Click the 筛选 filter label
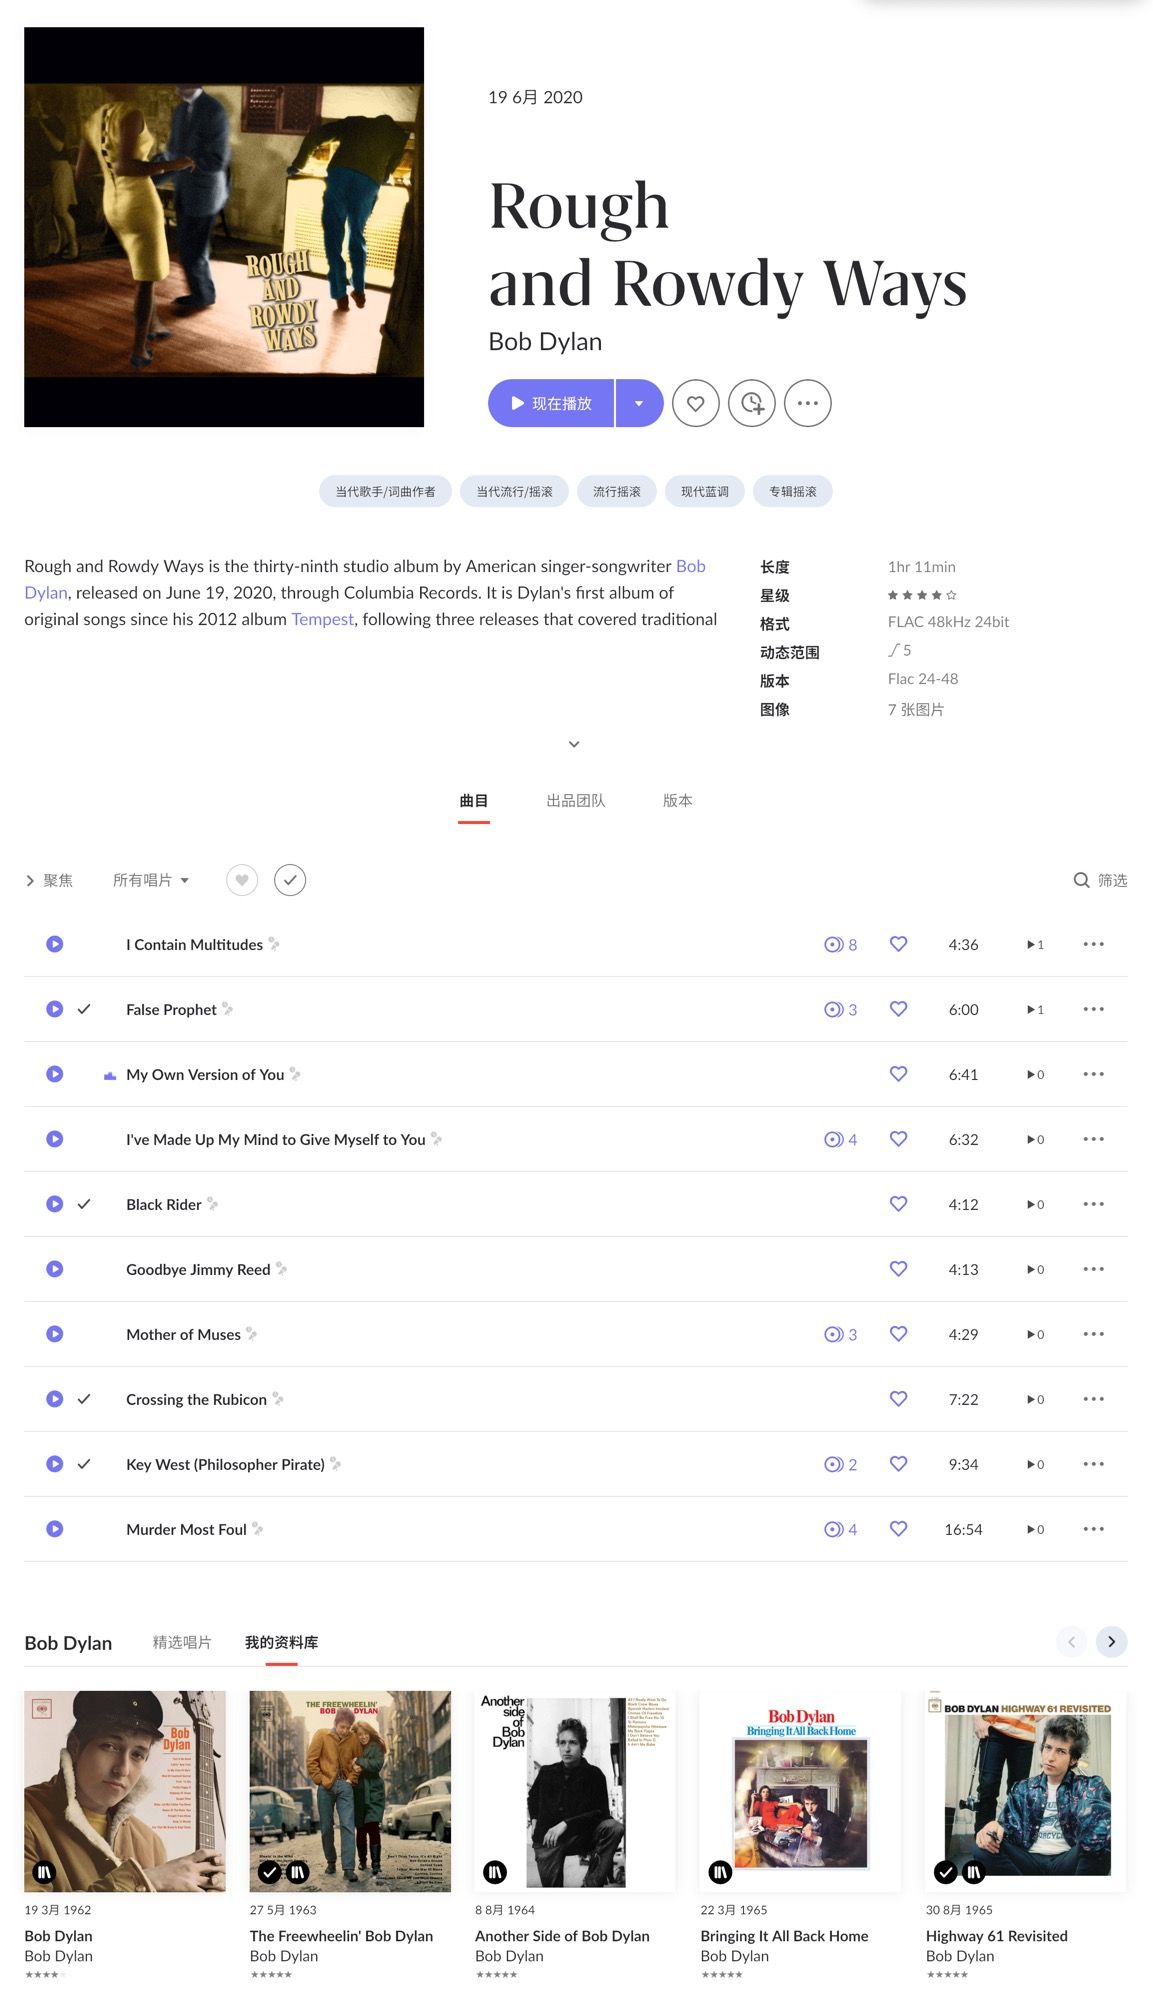Viewport: 1153px width, 2016px height. pyautogui.click(x=1112, y=880)
